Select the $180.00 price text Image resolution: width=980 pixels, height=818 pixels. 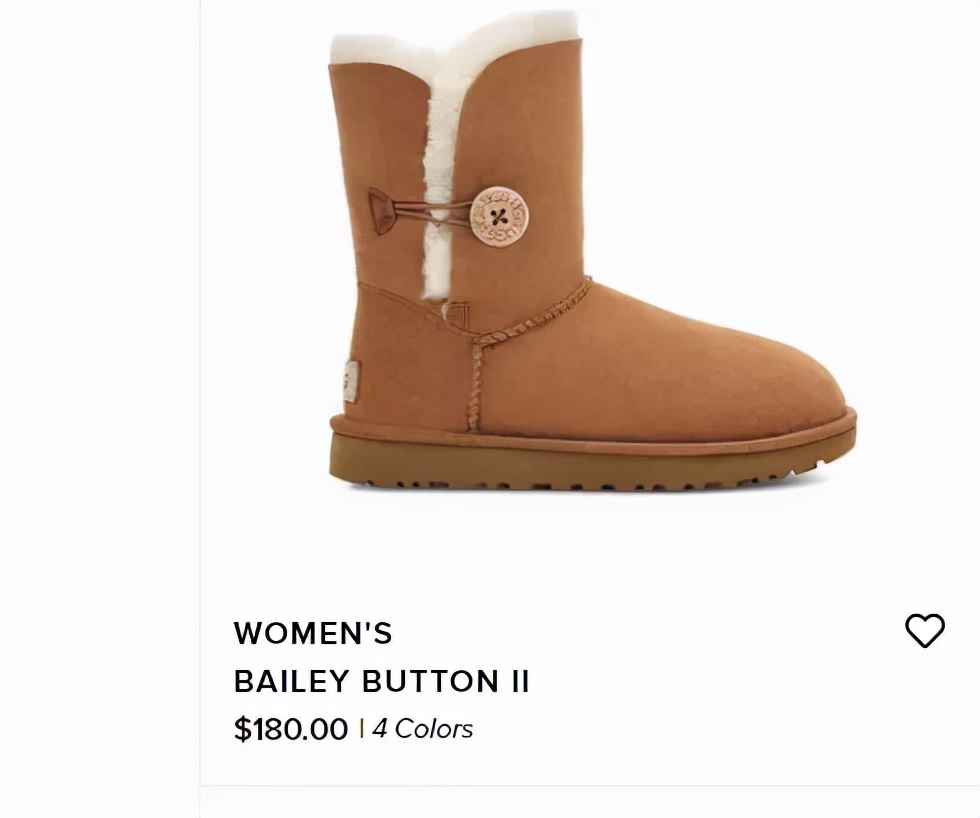coord(291,729)
